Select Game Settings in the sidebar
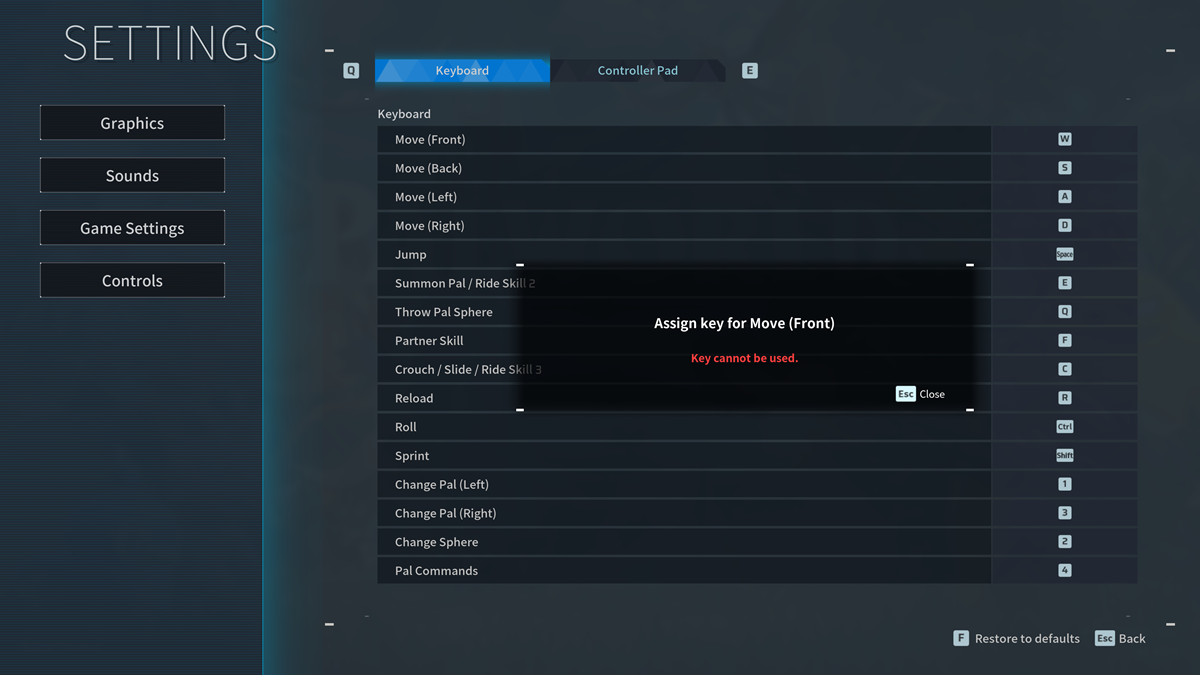 [x=132, y=227]
